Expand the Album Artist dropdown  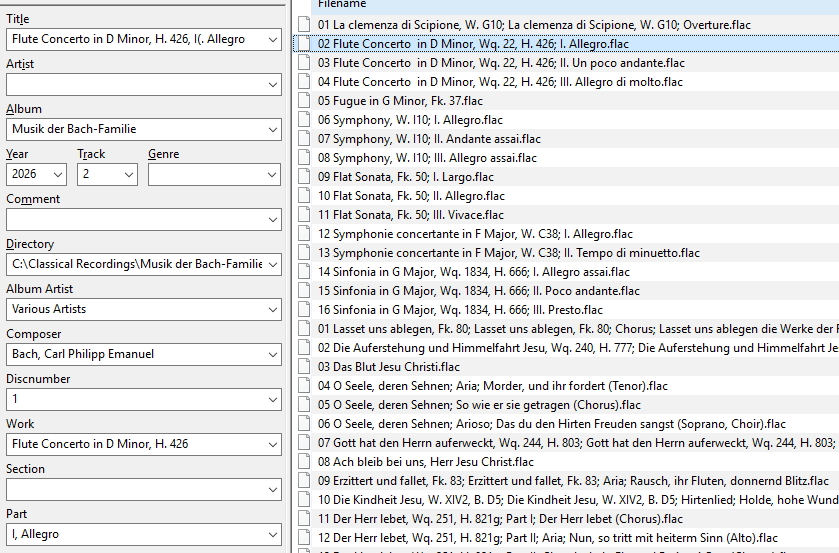coord(273,310)
